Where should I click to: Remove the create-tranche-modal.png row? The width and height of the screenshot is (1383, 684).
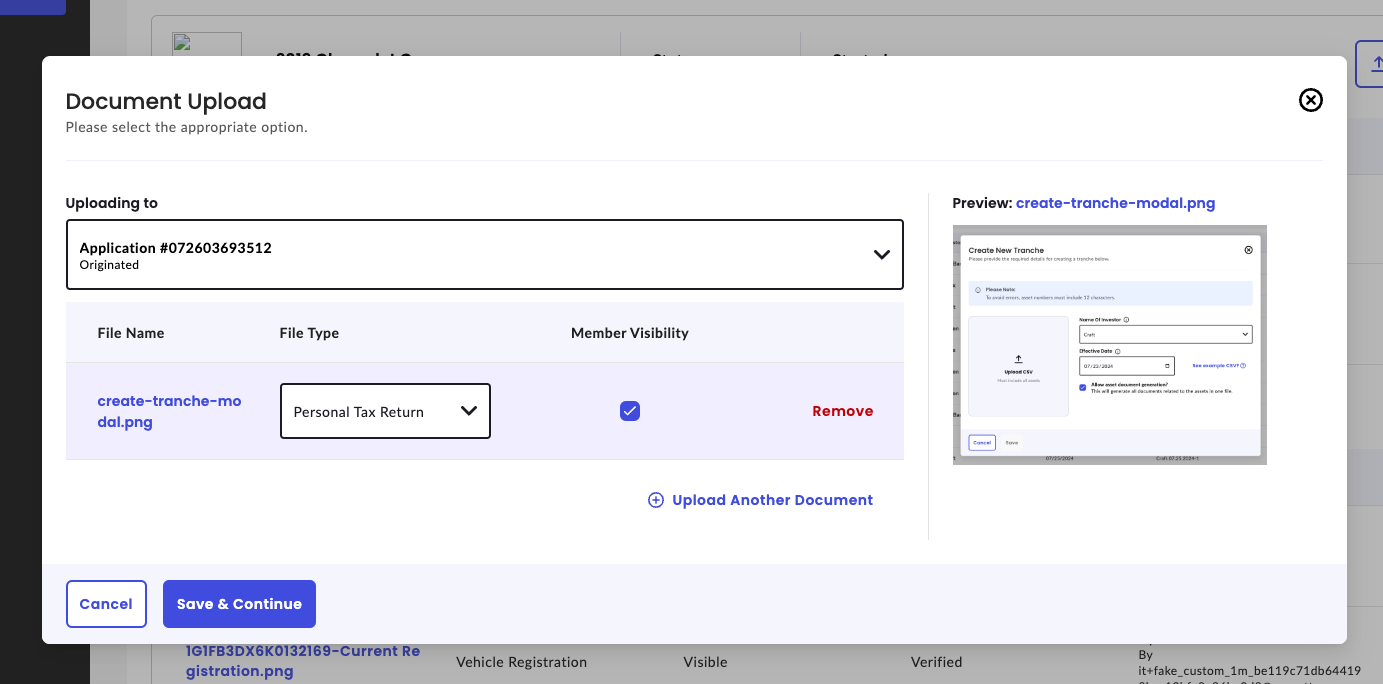click(842, 411)
